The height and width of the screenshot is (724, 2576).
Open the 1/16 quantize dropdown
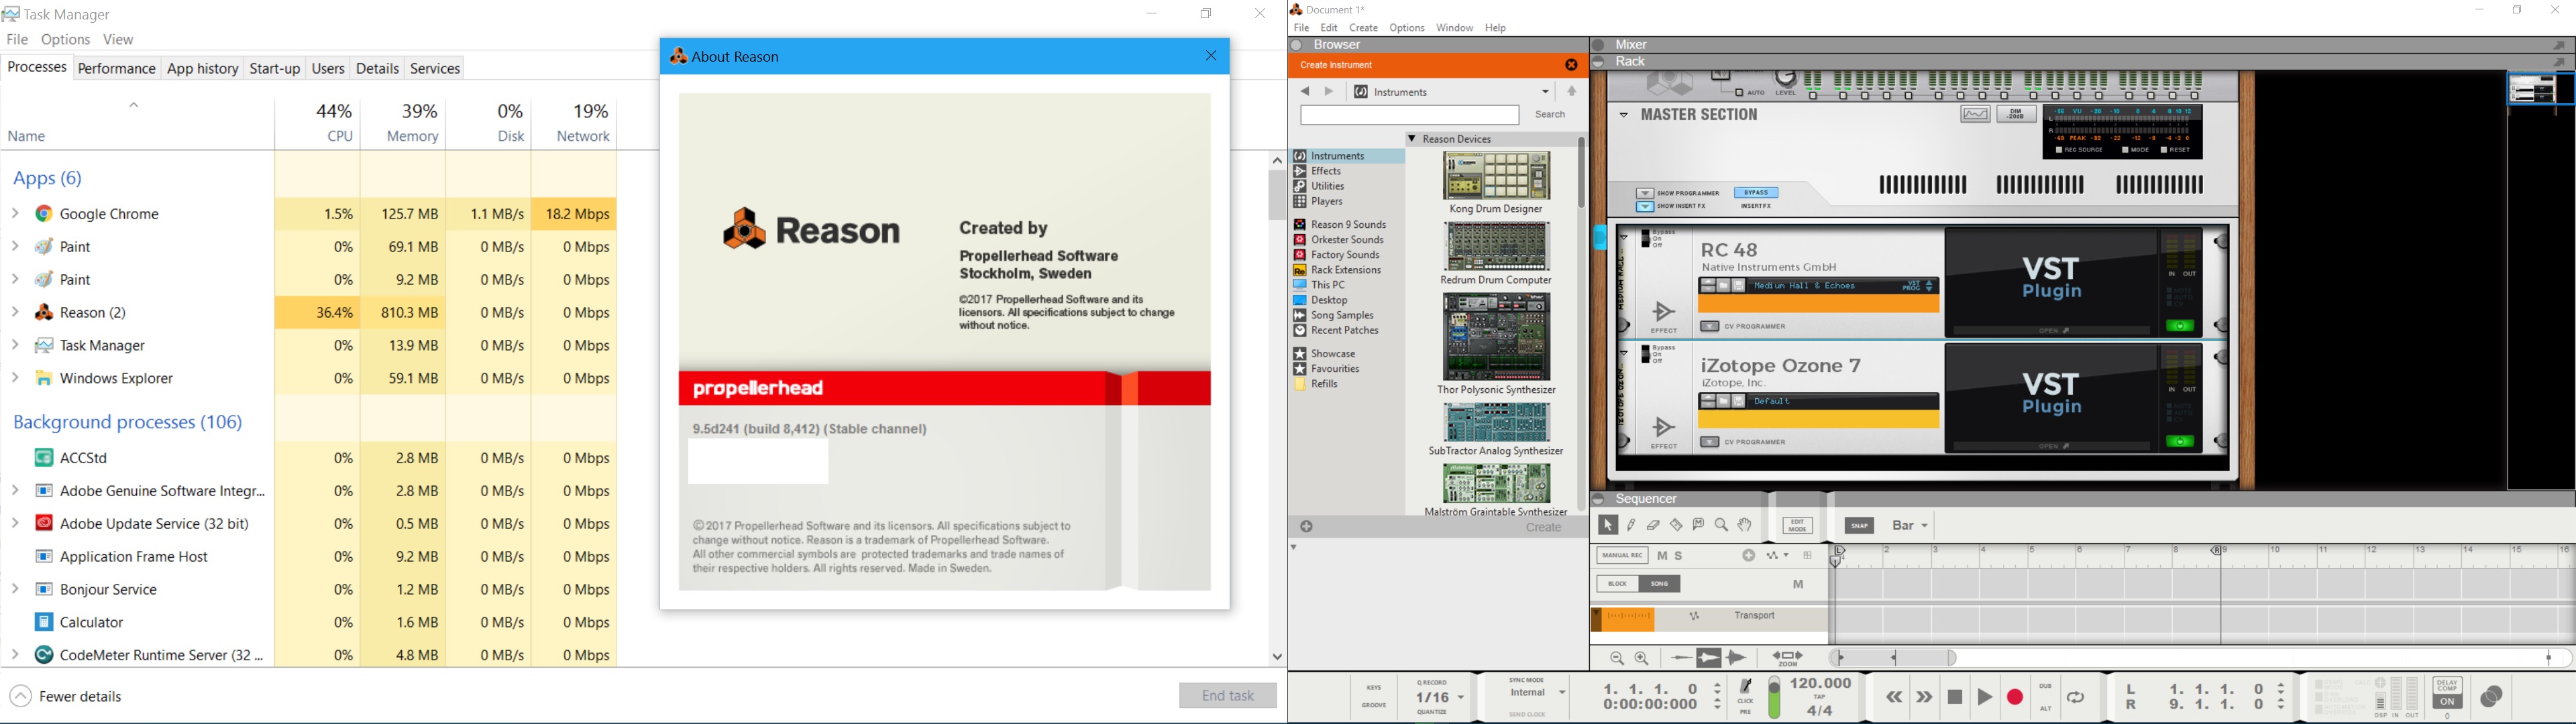click(1441, 698)
